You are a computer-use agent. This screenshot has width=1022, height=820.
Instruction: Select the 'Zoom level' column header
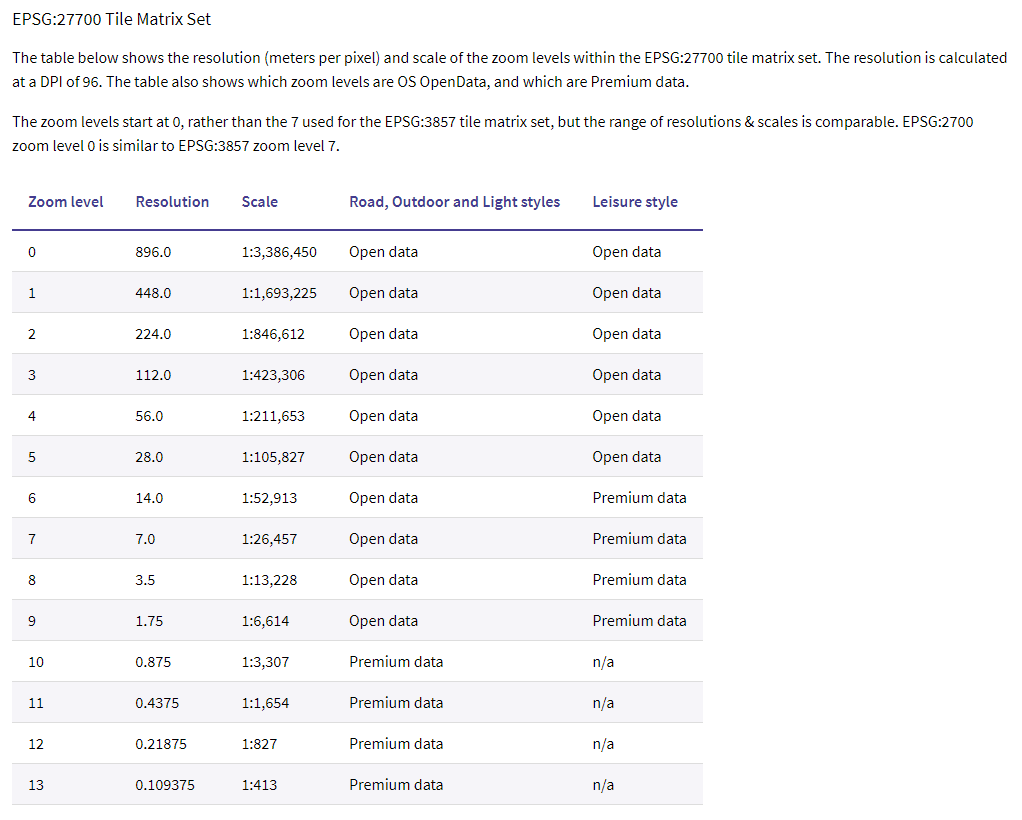66,202
